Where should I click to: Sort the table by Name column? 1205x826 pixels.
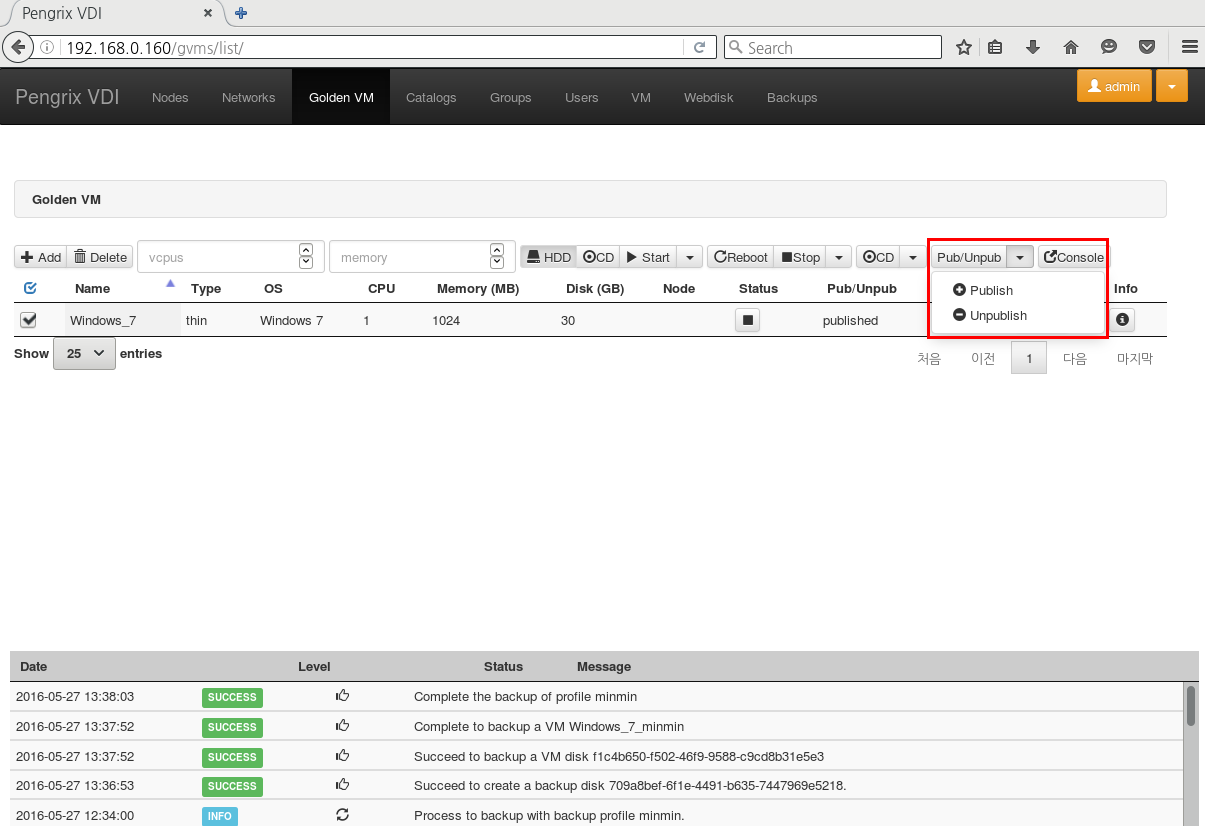click(92, 288)
